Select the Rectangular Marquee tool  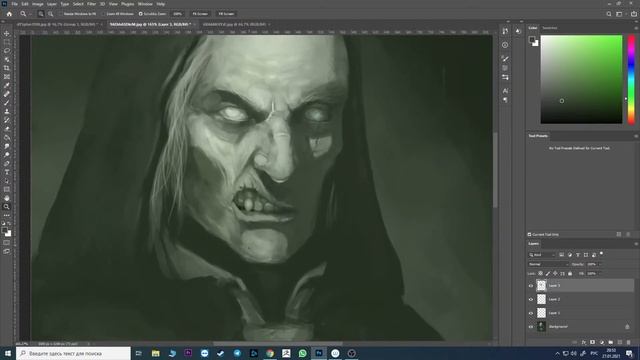(x=7, y=42)
